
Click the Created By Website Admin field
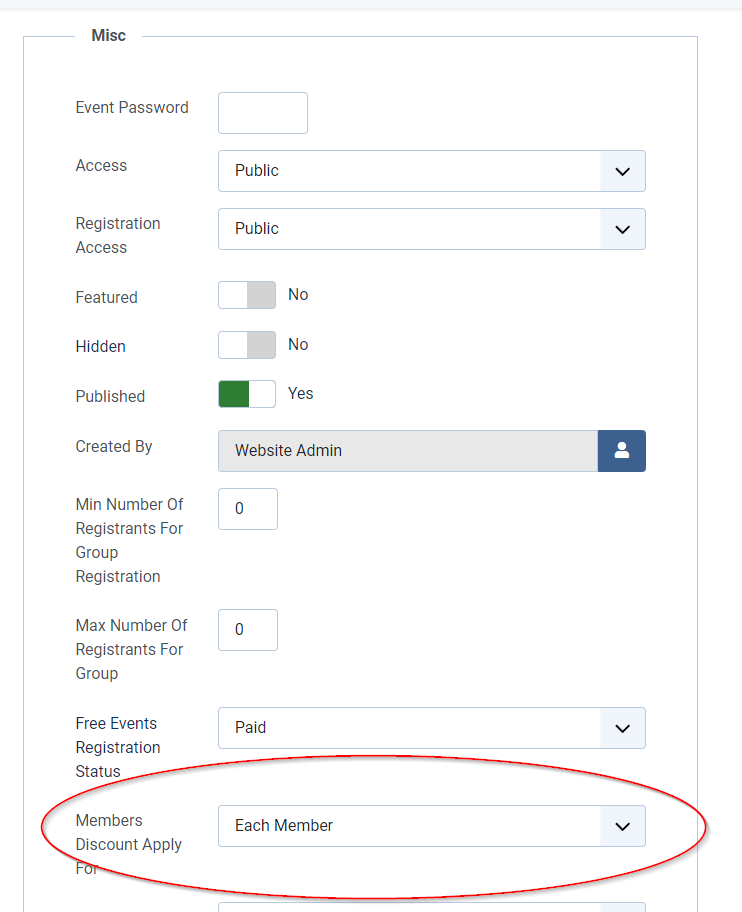click(x=408, y=451)
